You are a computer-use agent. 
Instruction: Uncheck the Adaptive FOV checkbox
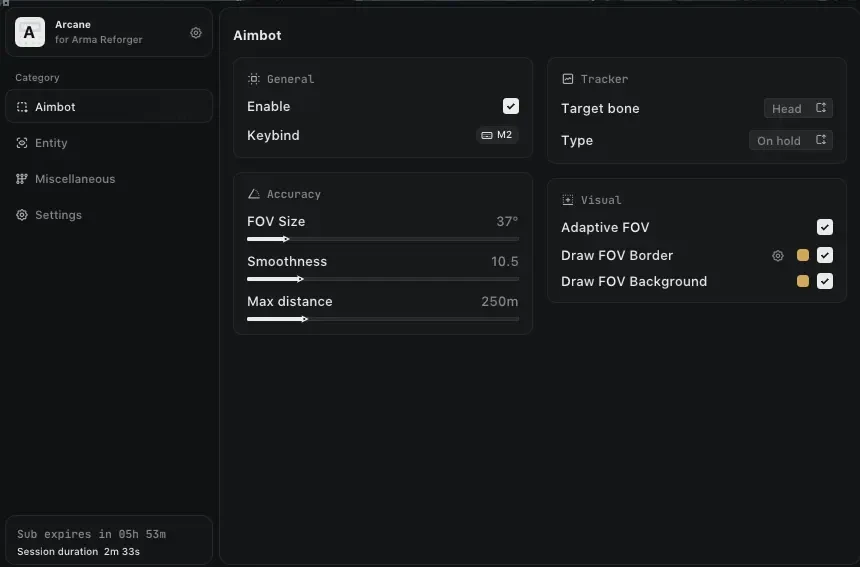tap(824, 227)
